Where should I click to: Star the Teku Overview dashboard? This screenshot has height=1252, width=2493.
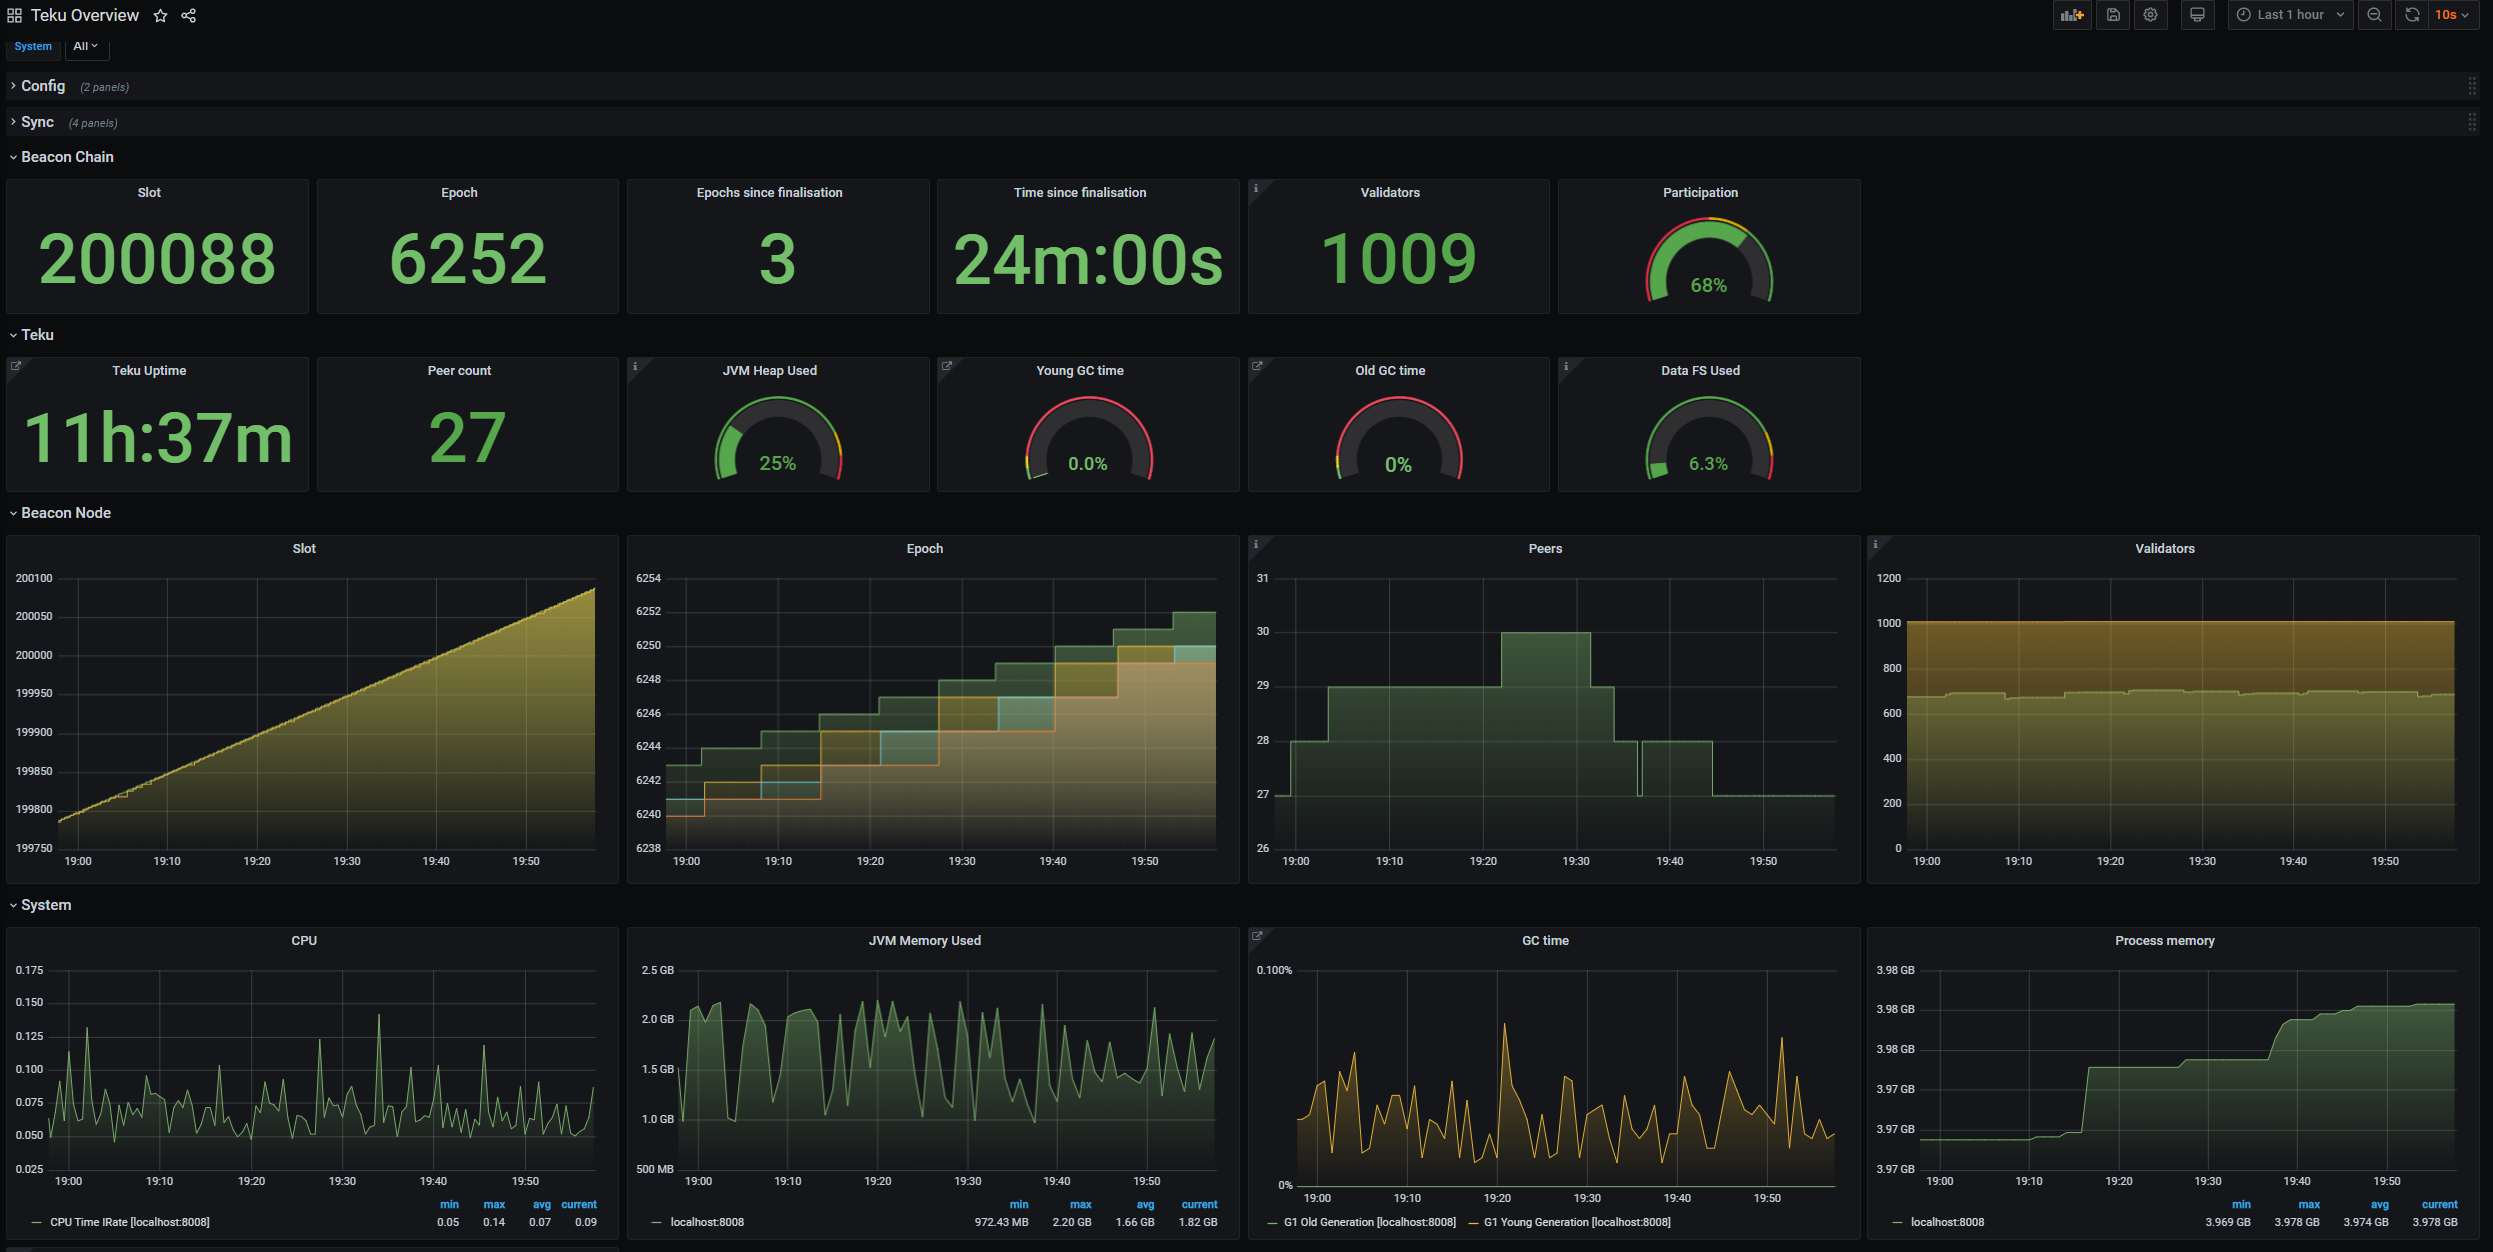(160, 16)
